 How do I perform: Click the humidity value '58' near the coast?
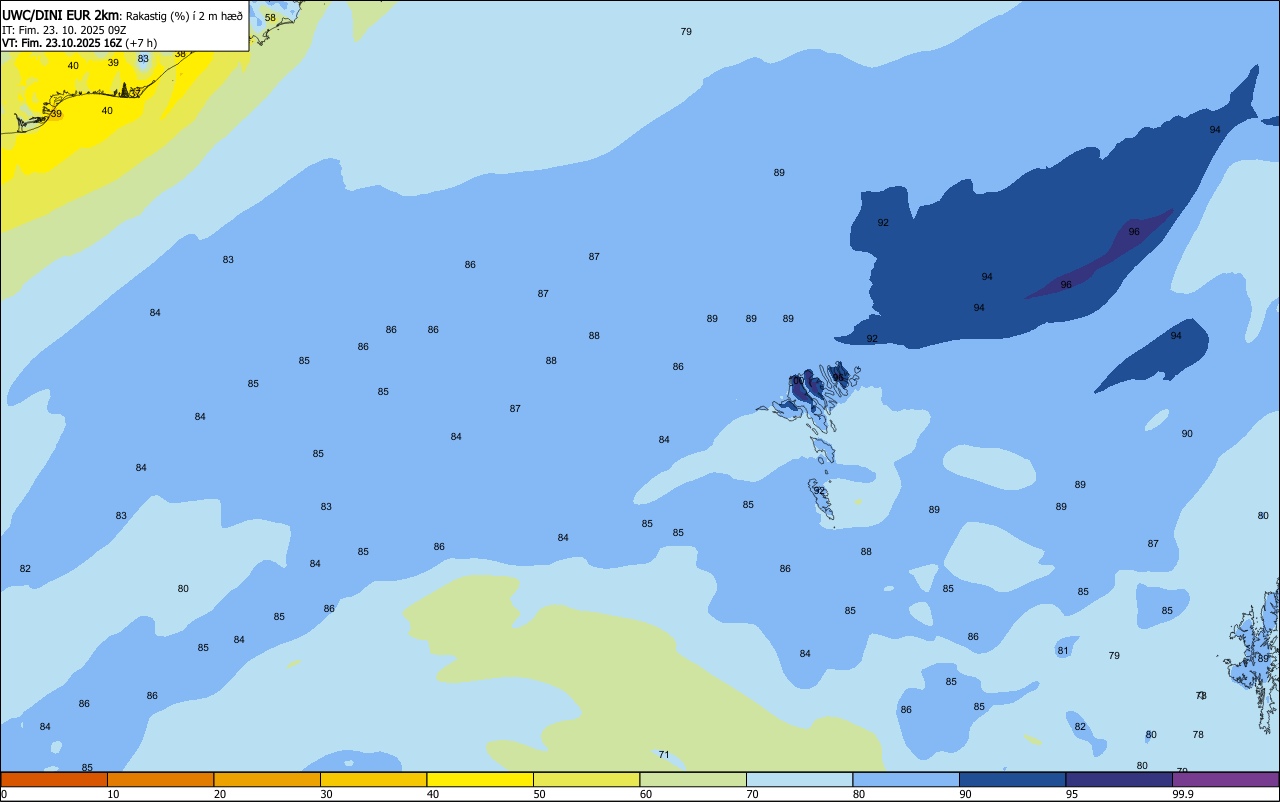coord(270,18)
